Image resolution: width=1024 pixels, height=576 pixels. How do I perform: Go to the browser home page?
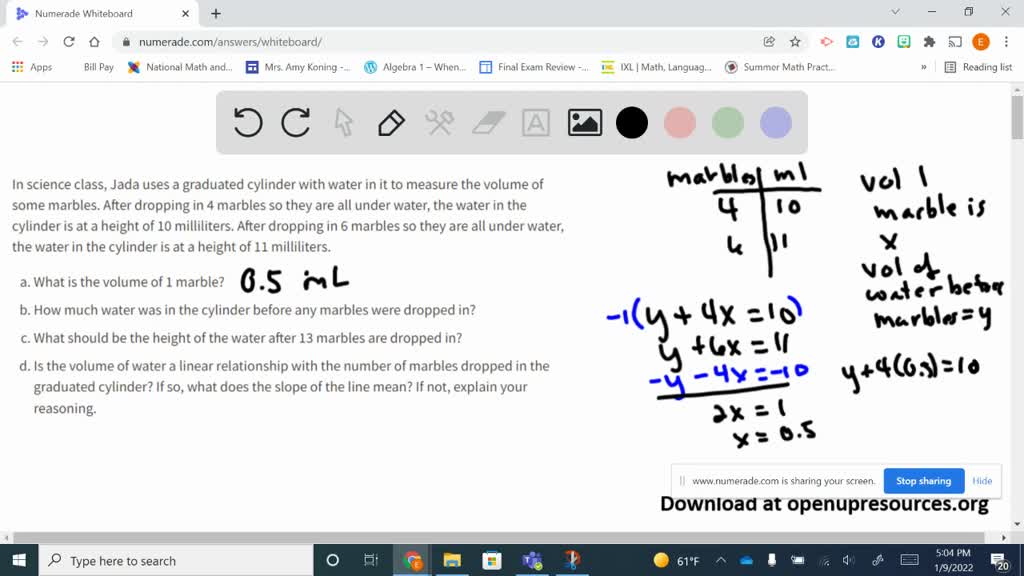(95, 42)
